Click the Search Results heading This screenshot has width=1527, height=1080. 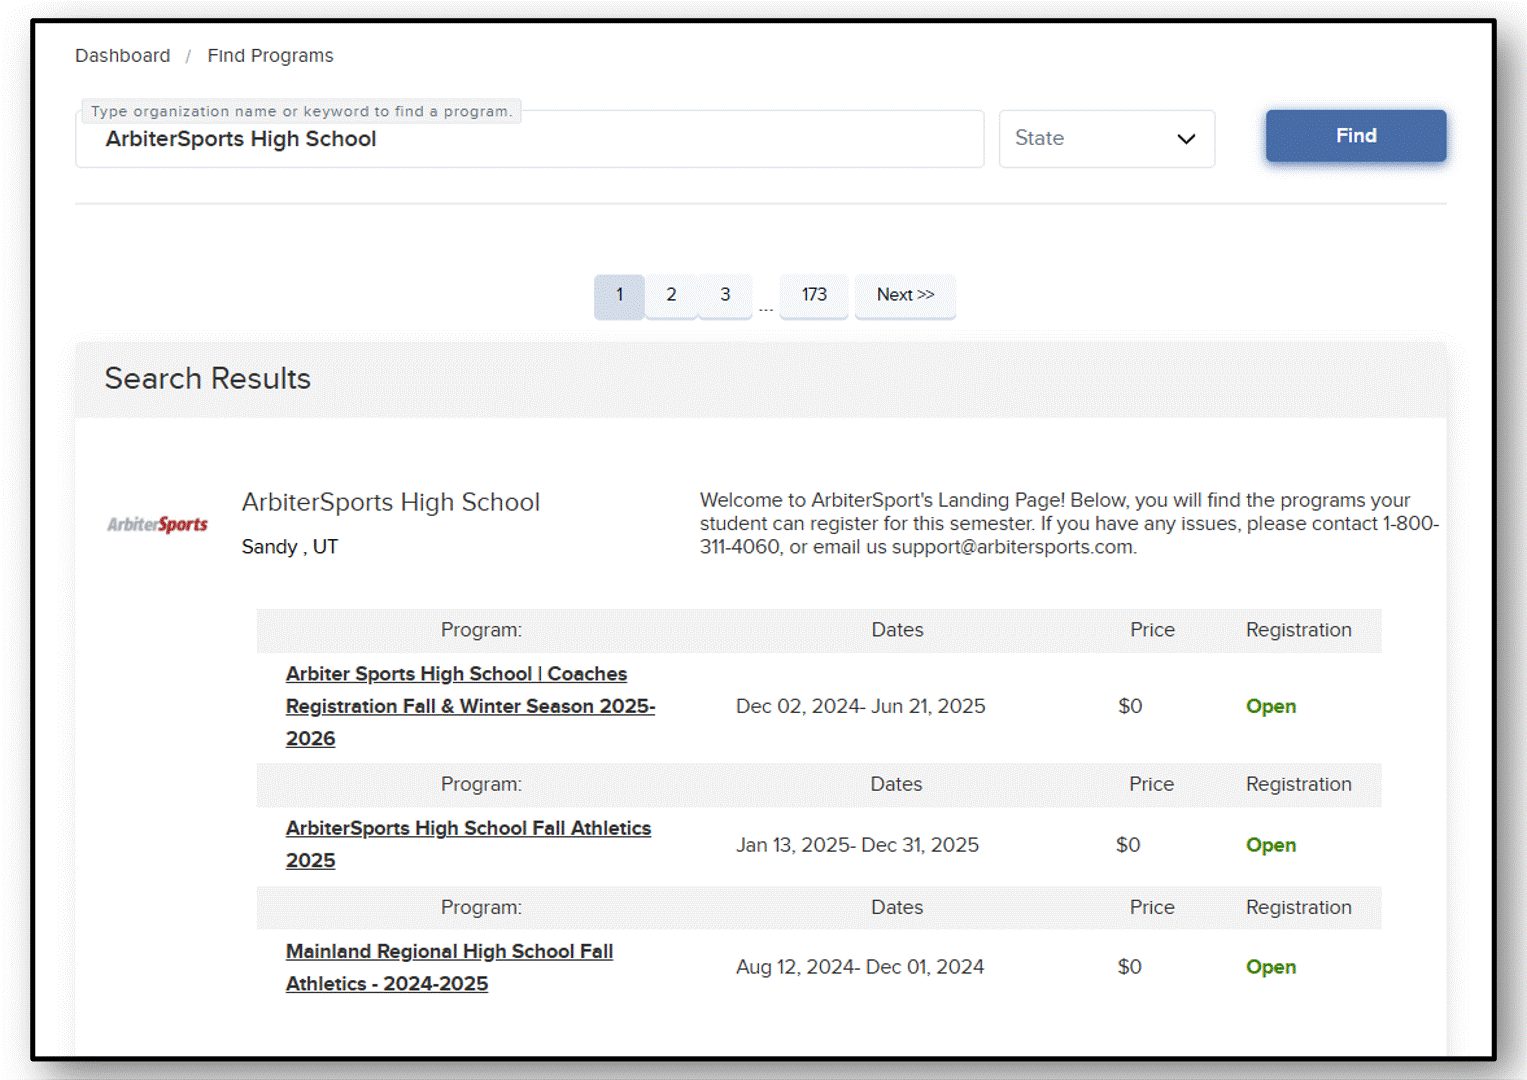[x=208, y=378]
